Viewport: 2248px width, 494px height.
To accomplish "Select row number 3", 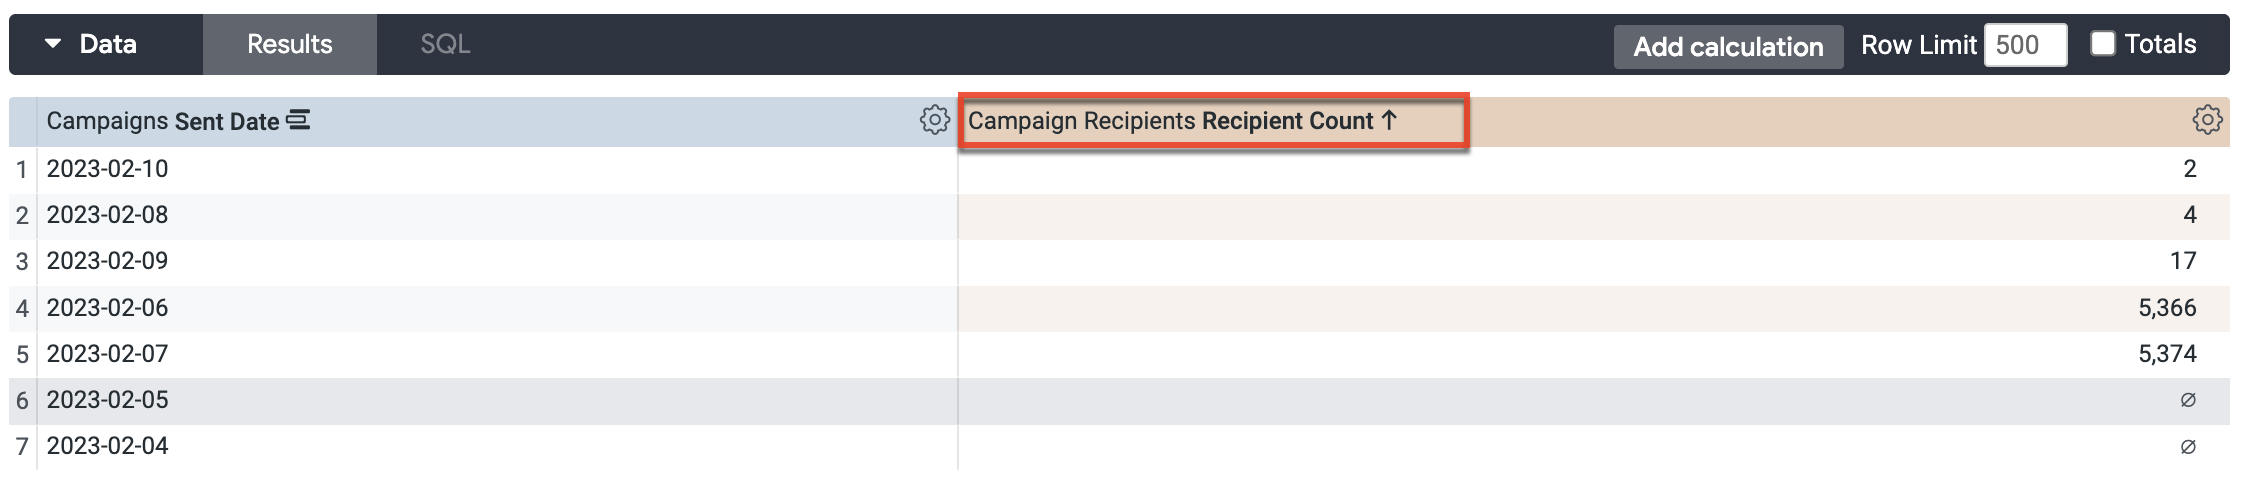I will [22, 262].
